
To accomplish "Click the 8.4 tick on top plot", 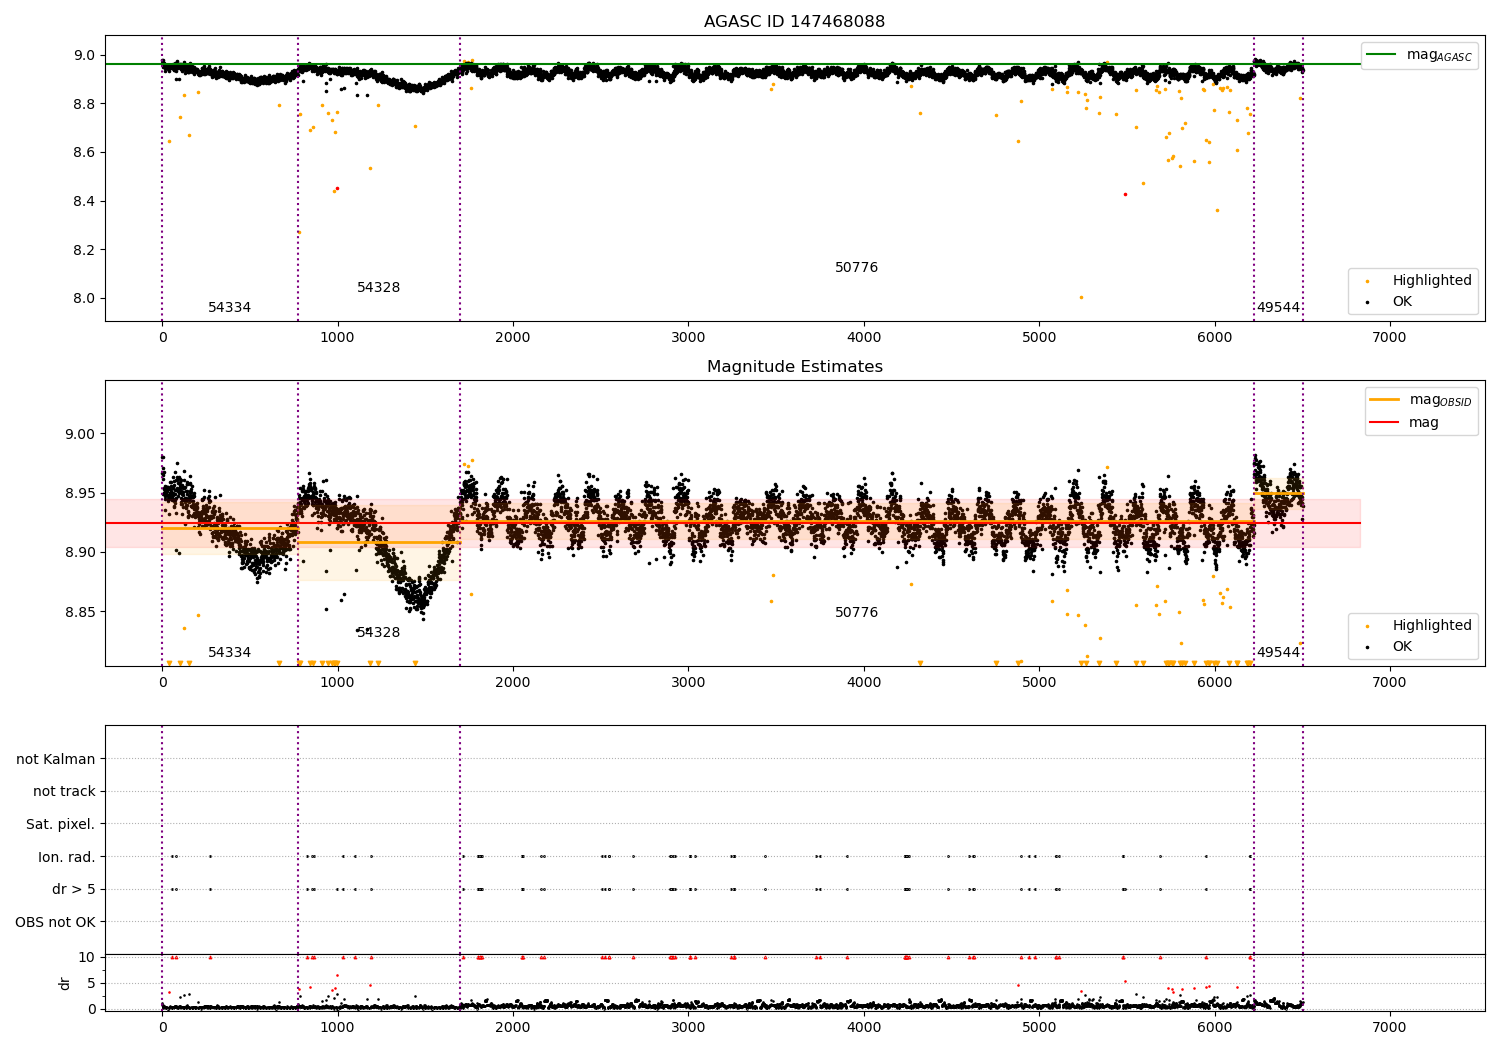I will click(87, 202).
